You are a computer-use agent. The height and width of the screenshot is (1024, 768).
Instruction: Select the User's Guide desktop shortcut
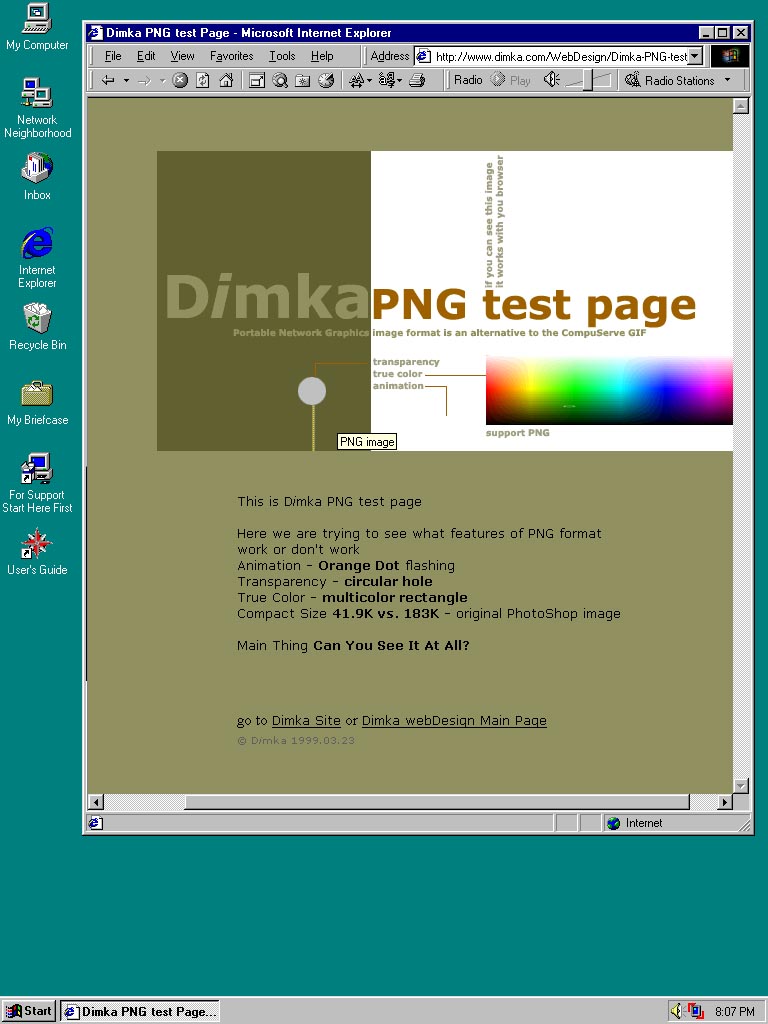tap(37, 552)
